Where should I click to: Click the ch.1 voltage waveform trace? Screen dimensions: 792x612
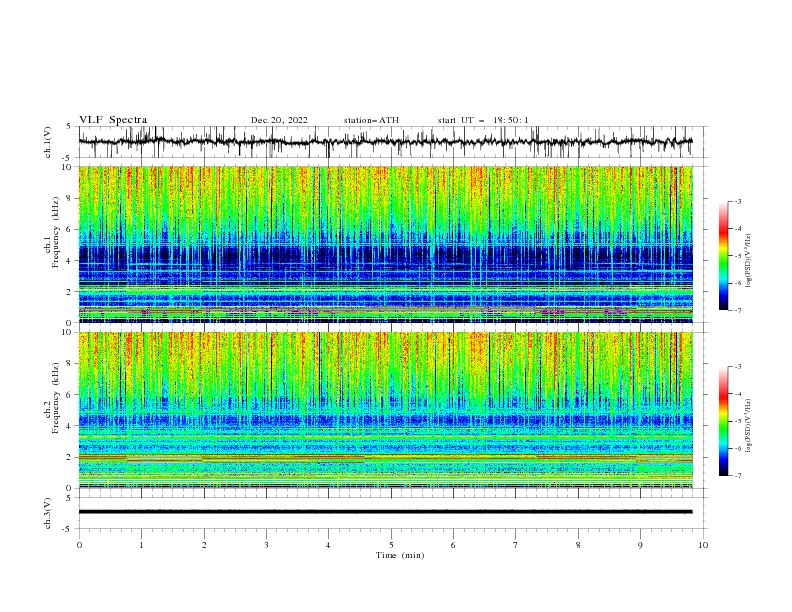(x=385, y=142)
